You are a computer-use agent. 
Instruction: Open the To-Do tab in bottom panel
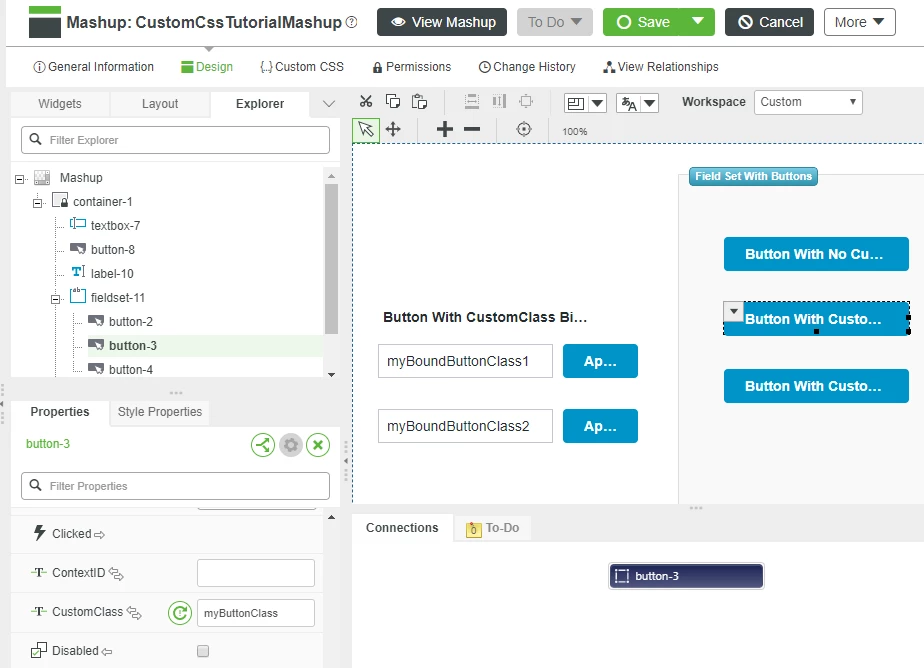tap(493, 528)
